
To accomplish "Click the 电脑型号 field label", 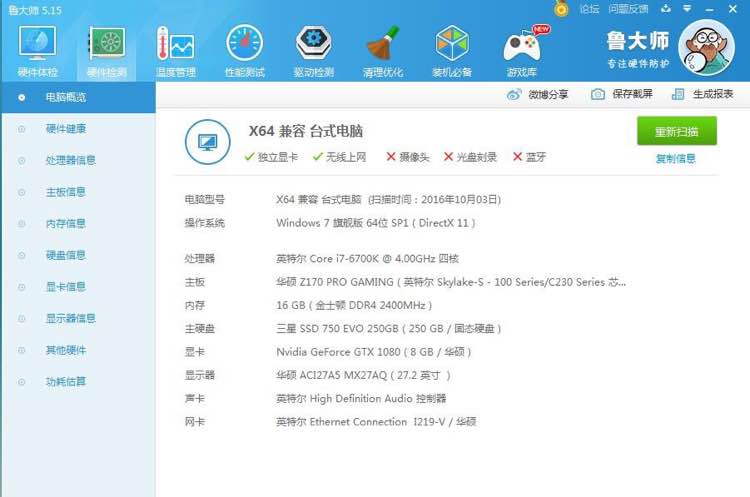I will click(x=204, y=199).
